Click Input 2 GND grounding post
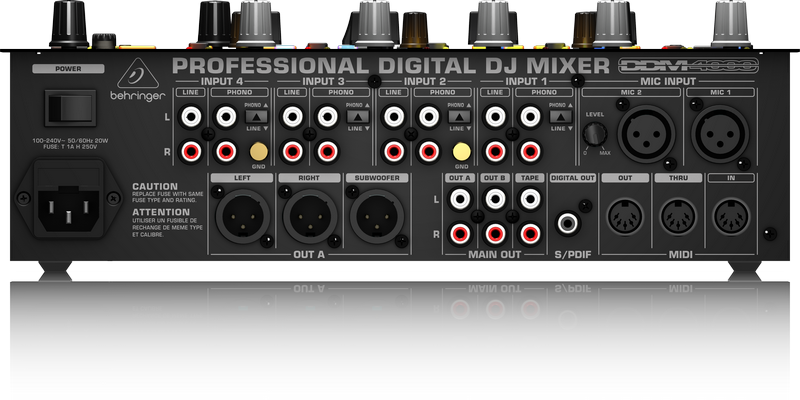The image size is (800, 400). tap(462, 152)
